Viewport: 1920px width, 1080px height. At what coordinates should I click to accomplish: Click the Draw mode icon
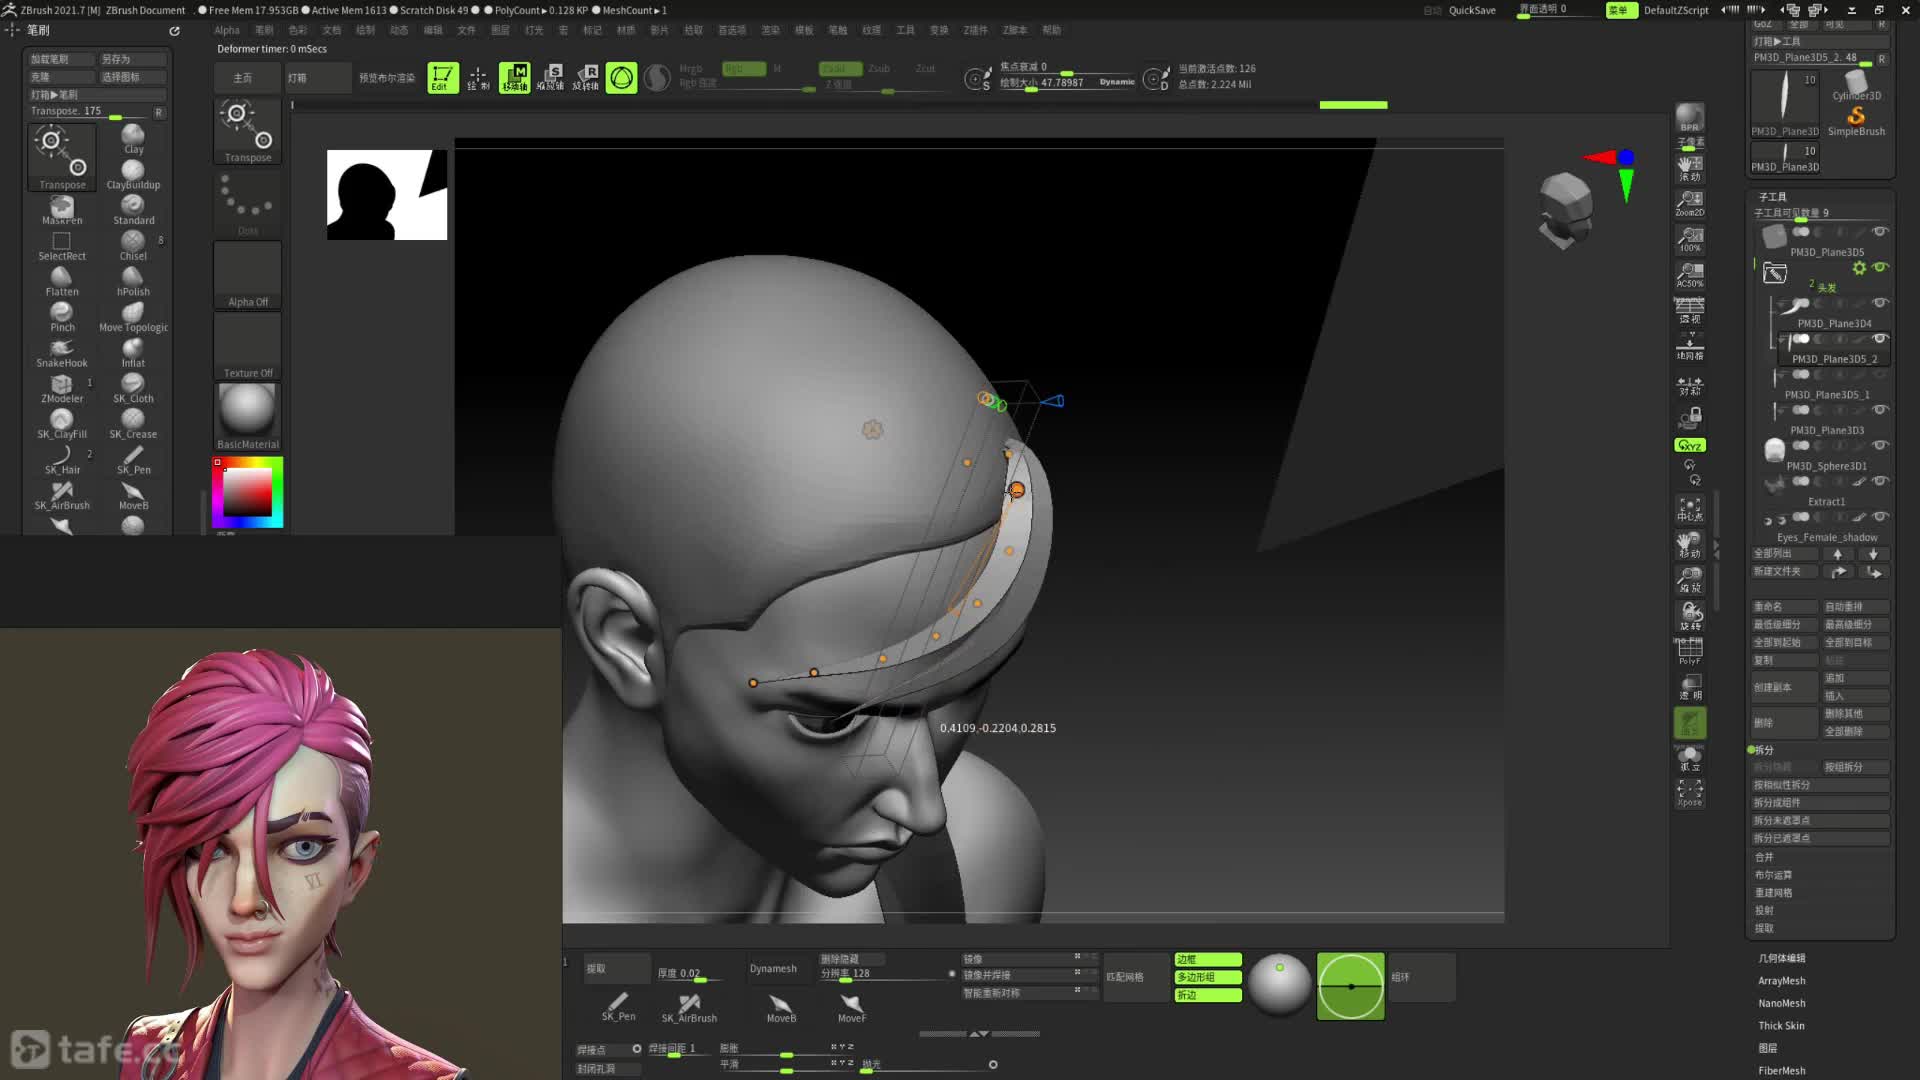click(478, 77)
